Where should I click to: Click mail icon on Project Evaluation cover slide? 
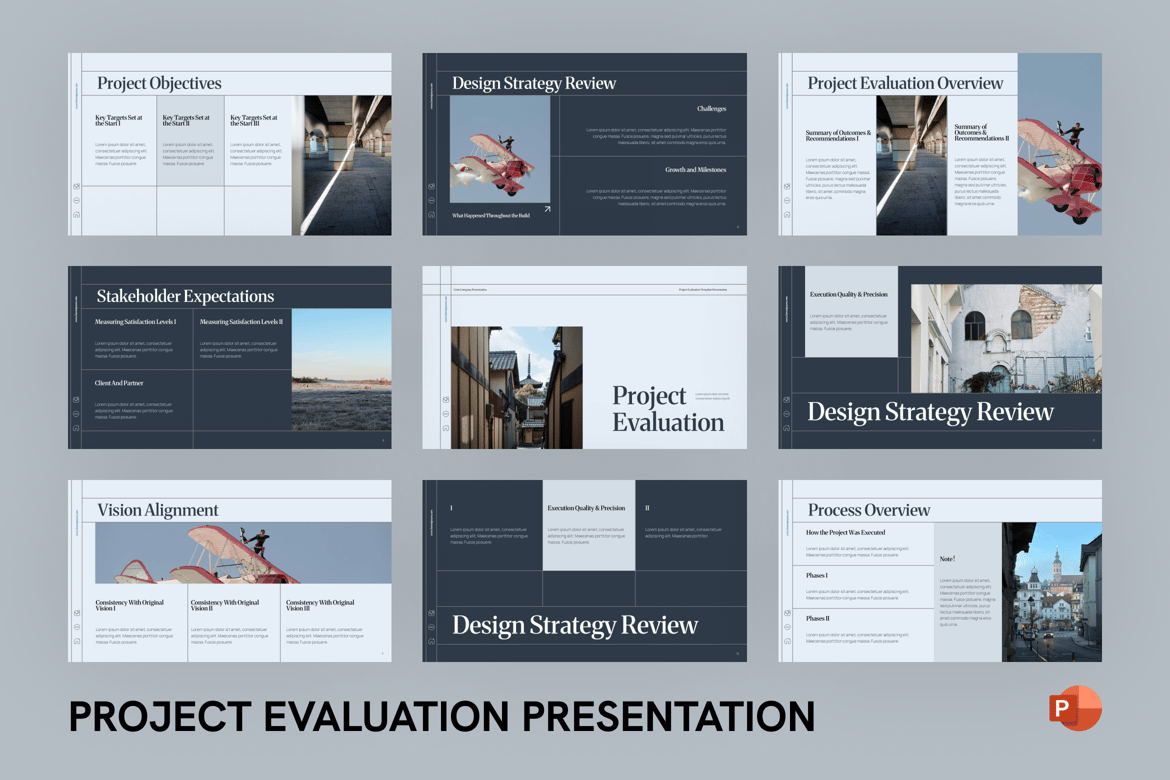click(x=445, y=400)
